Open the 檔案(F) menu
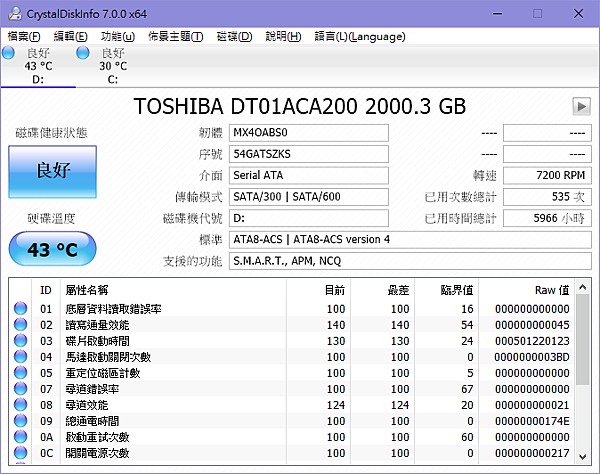This screenshot has height=474, width=600. [x=24, y=37]
